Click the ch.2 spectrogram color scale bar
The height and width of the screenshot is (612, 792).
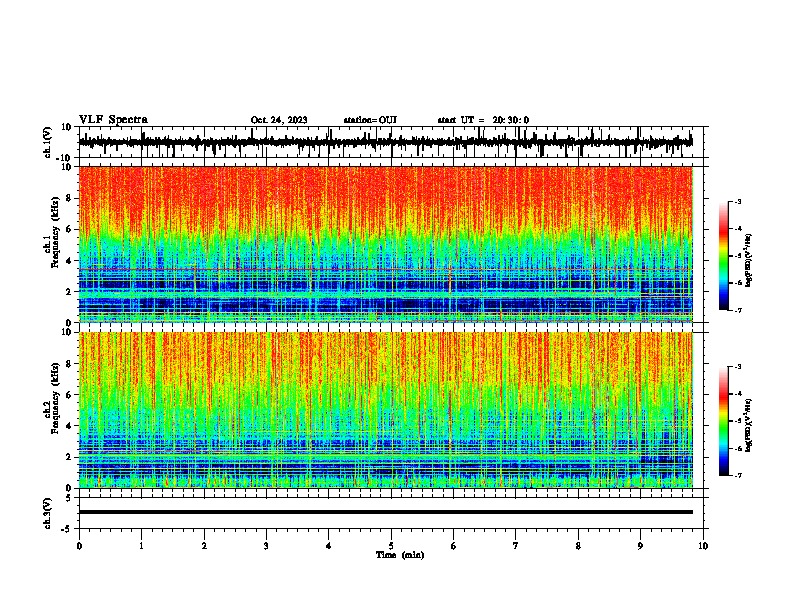(x=724, y=421)
